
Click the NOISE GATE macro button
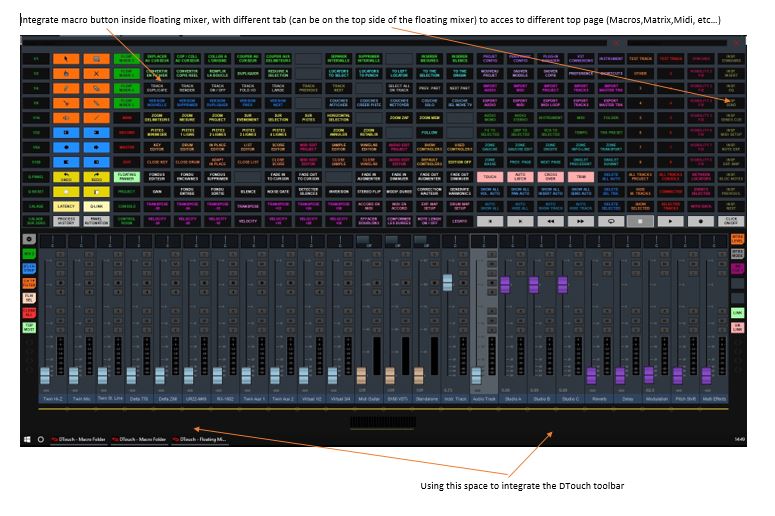point(278,192)
